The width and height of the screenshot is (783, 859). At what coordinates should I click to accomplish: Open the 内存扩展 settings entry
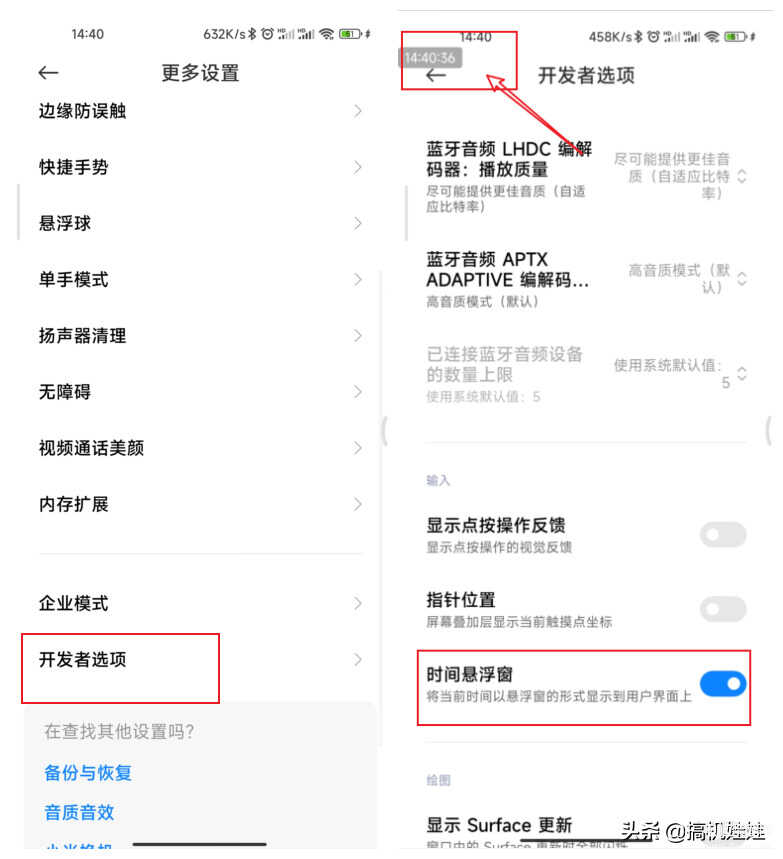point(201,504)
